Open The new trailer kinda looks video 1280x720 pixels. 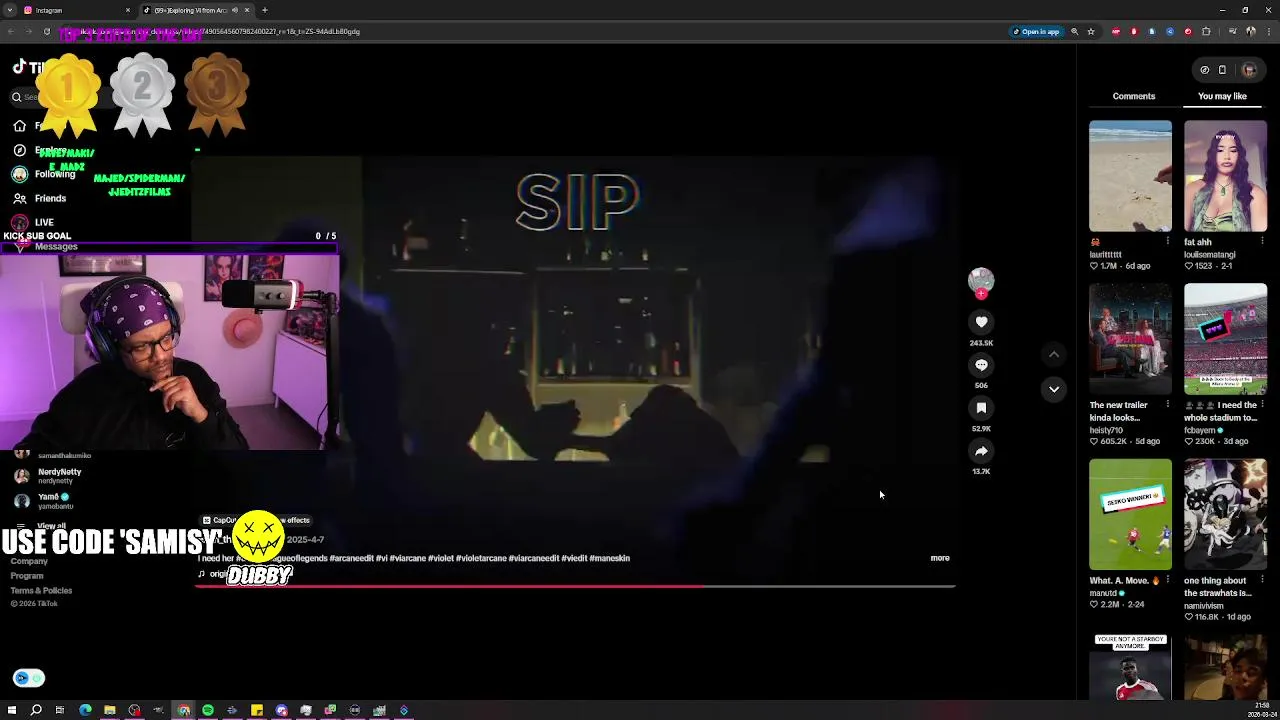[x=1130, y=340]
